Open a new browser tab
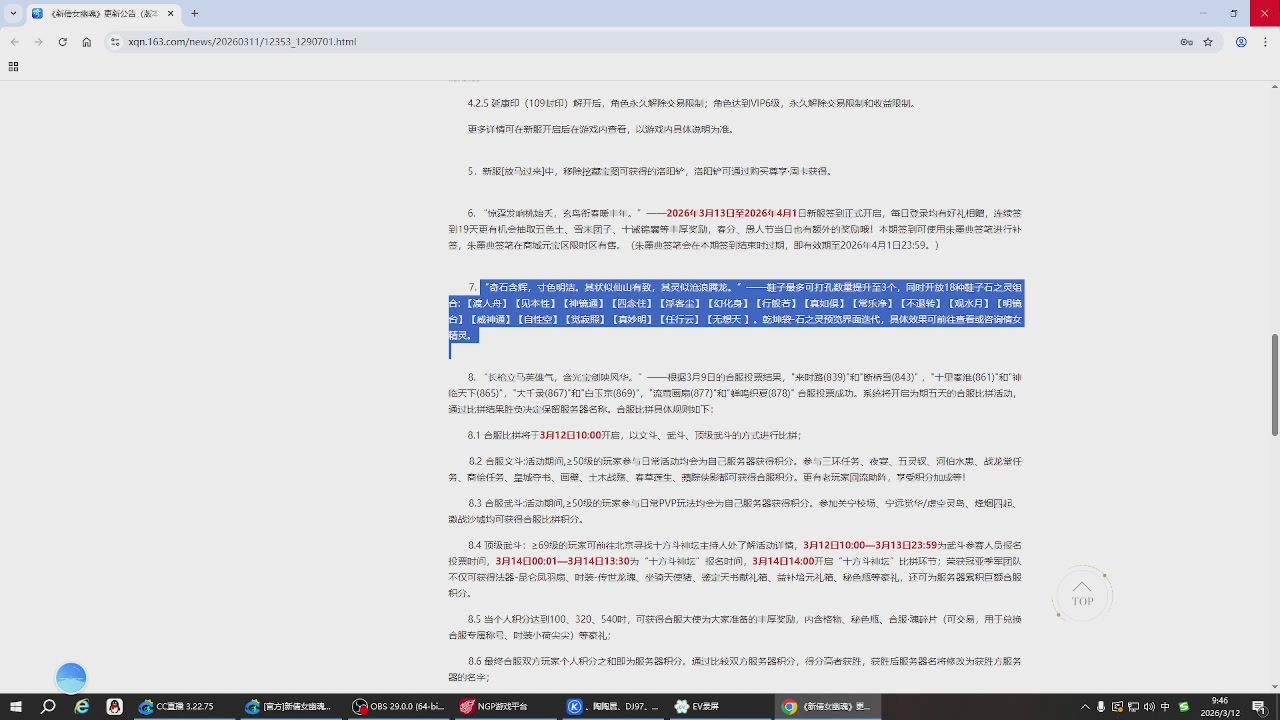 (194, 13)
